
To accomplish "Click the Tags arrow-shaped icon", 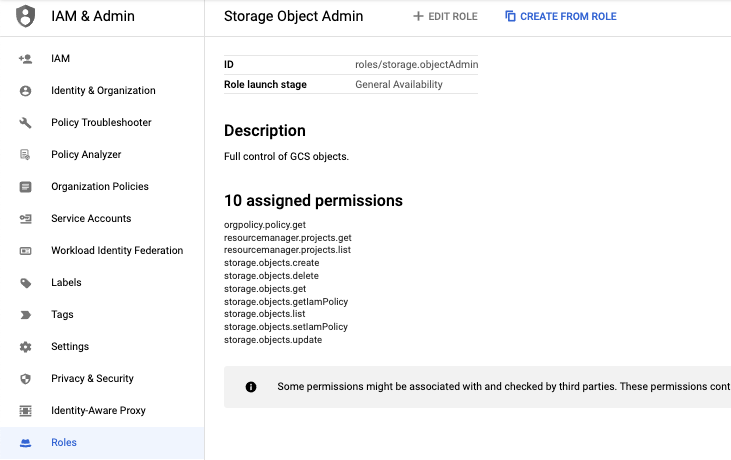I will 26,315.
